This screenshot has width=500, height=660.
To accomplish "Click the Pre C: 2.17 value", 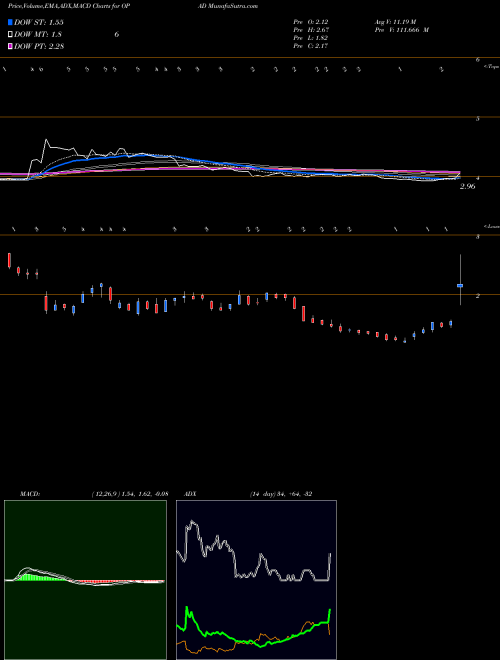I will pyautogui.click(x=311, y=46).
